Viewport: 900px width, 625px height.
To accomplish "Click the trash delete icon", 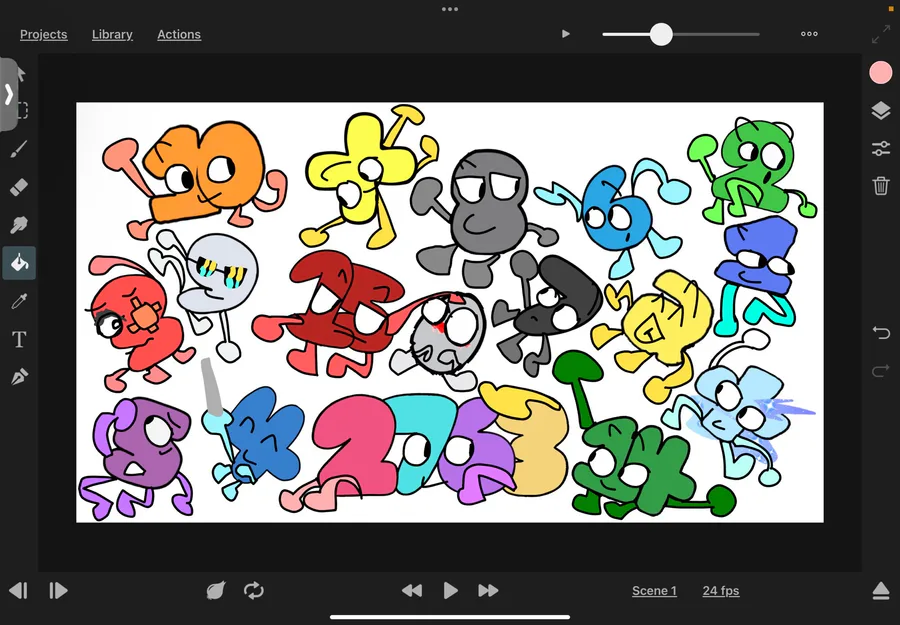I will pyautogui.click(x=880, y=186).
